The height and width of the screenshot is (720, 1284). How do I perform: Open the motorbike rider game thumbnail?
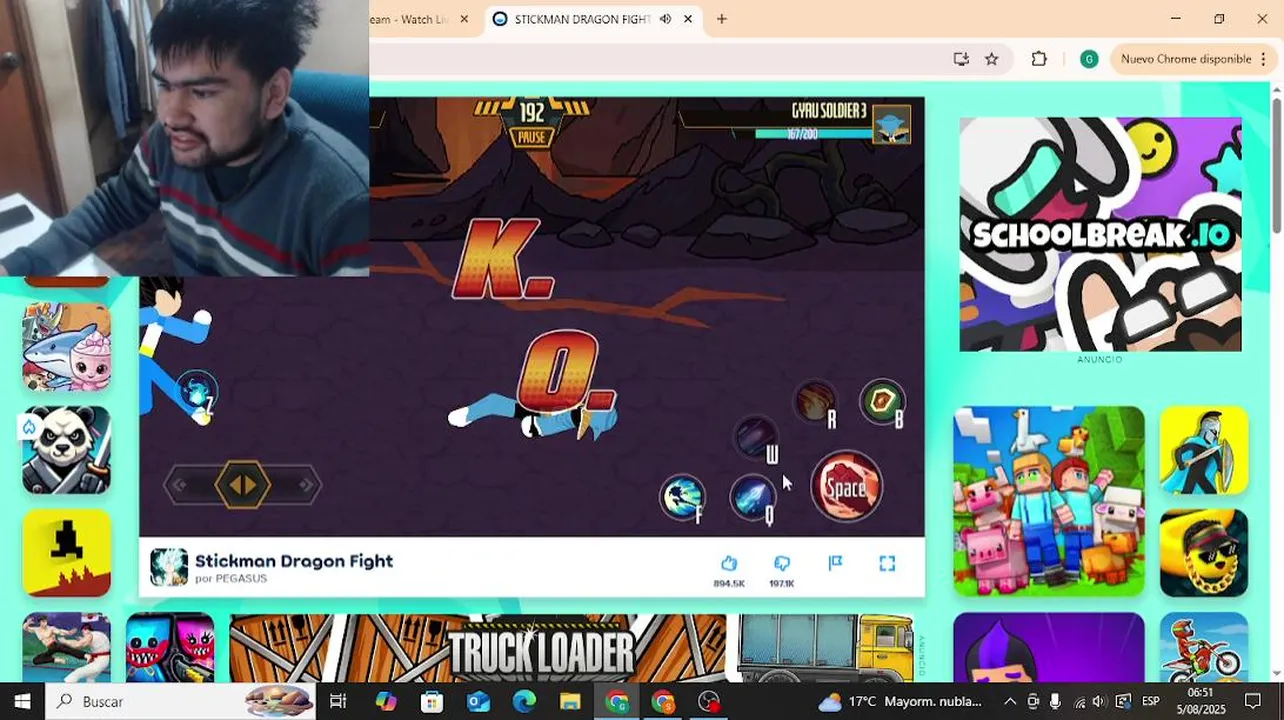coord(1204,647)
